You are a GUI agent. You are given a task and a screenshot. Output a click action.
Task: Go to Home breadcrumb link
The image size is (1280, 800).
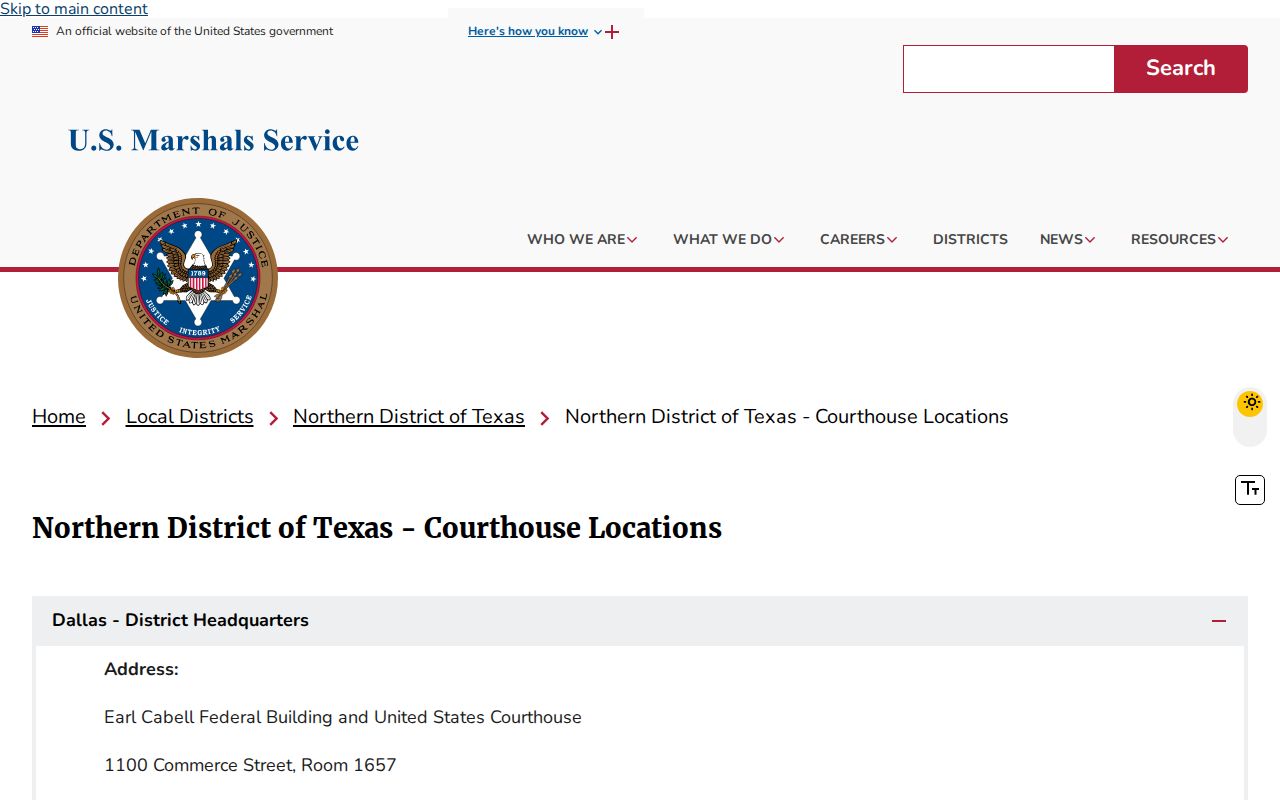[59, 417]
